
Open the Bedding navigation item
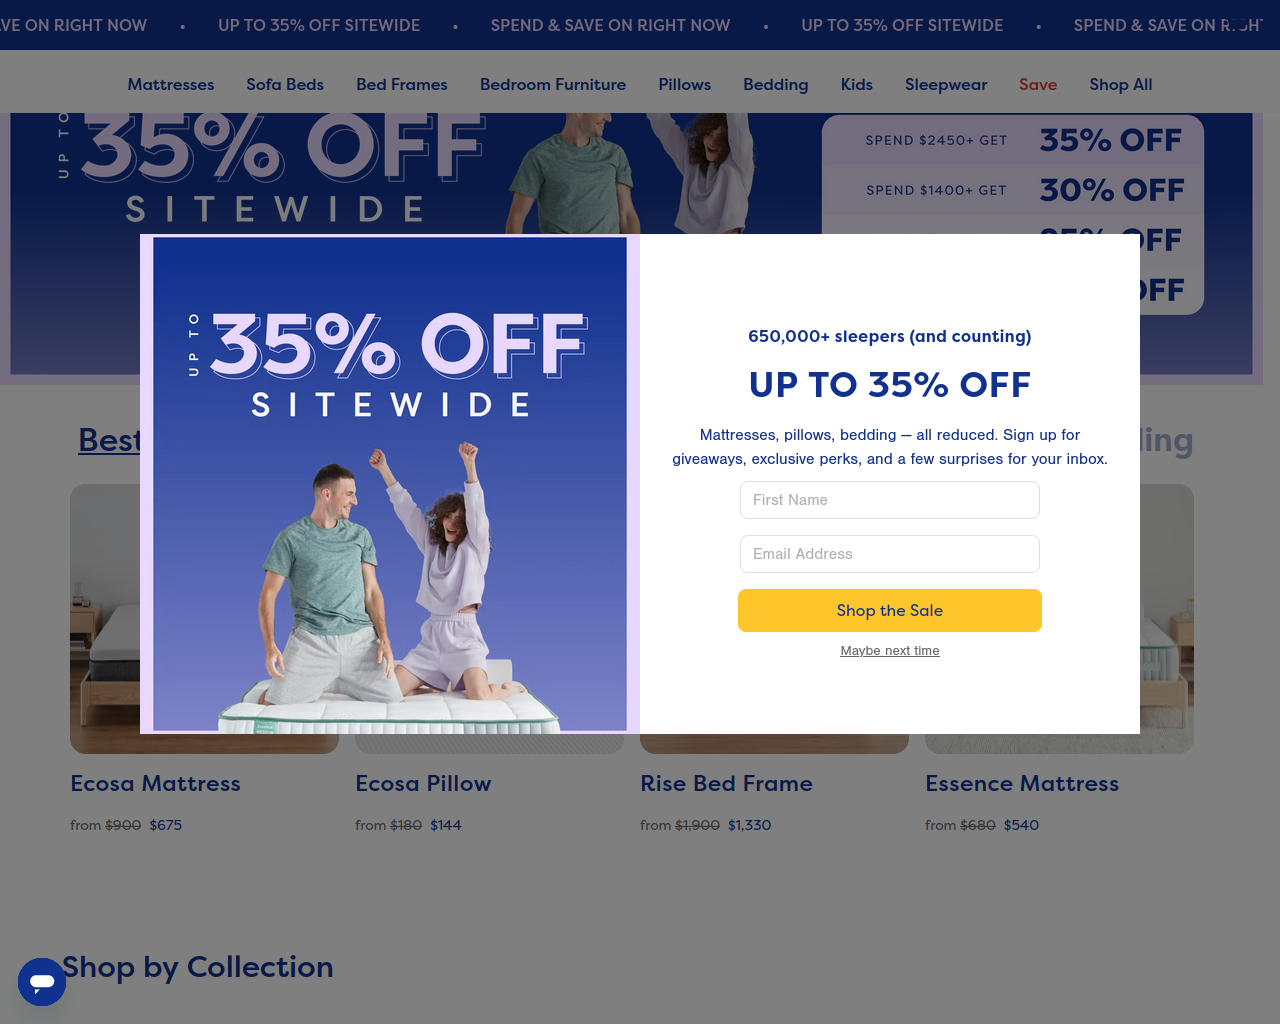[x=776, y=85]
